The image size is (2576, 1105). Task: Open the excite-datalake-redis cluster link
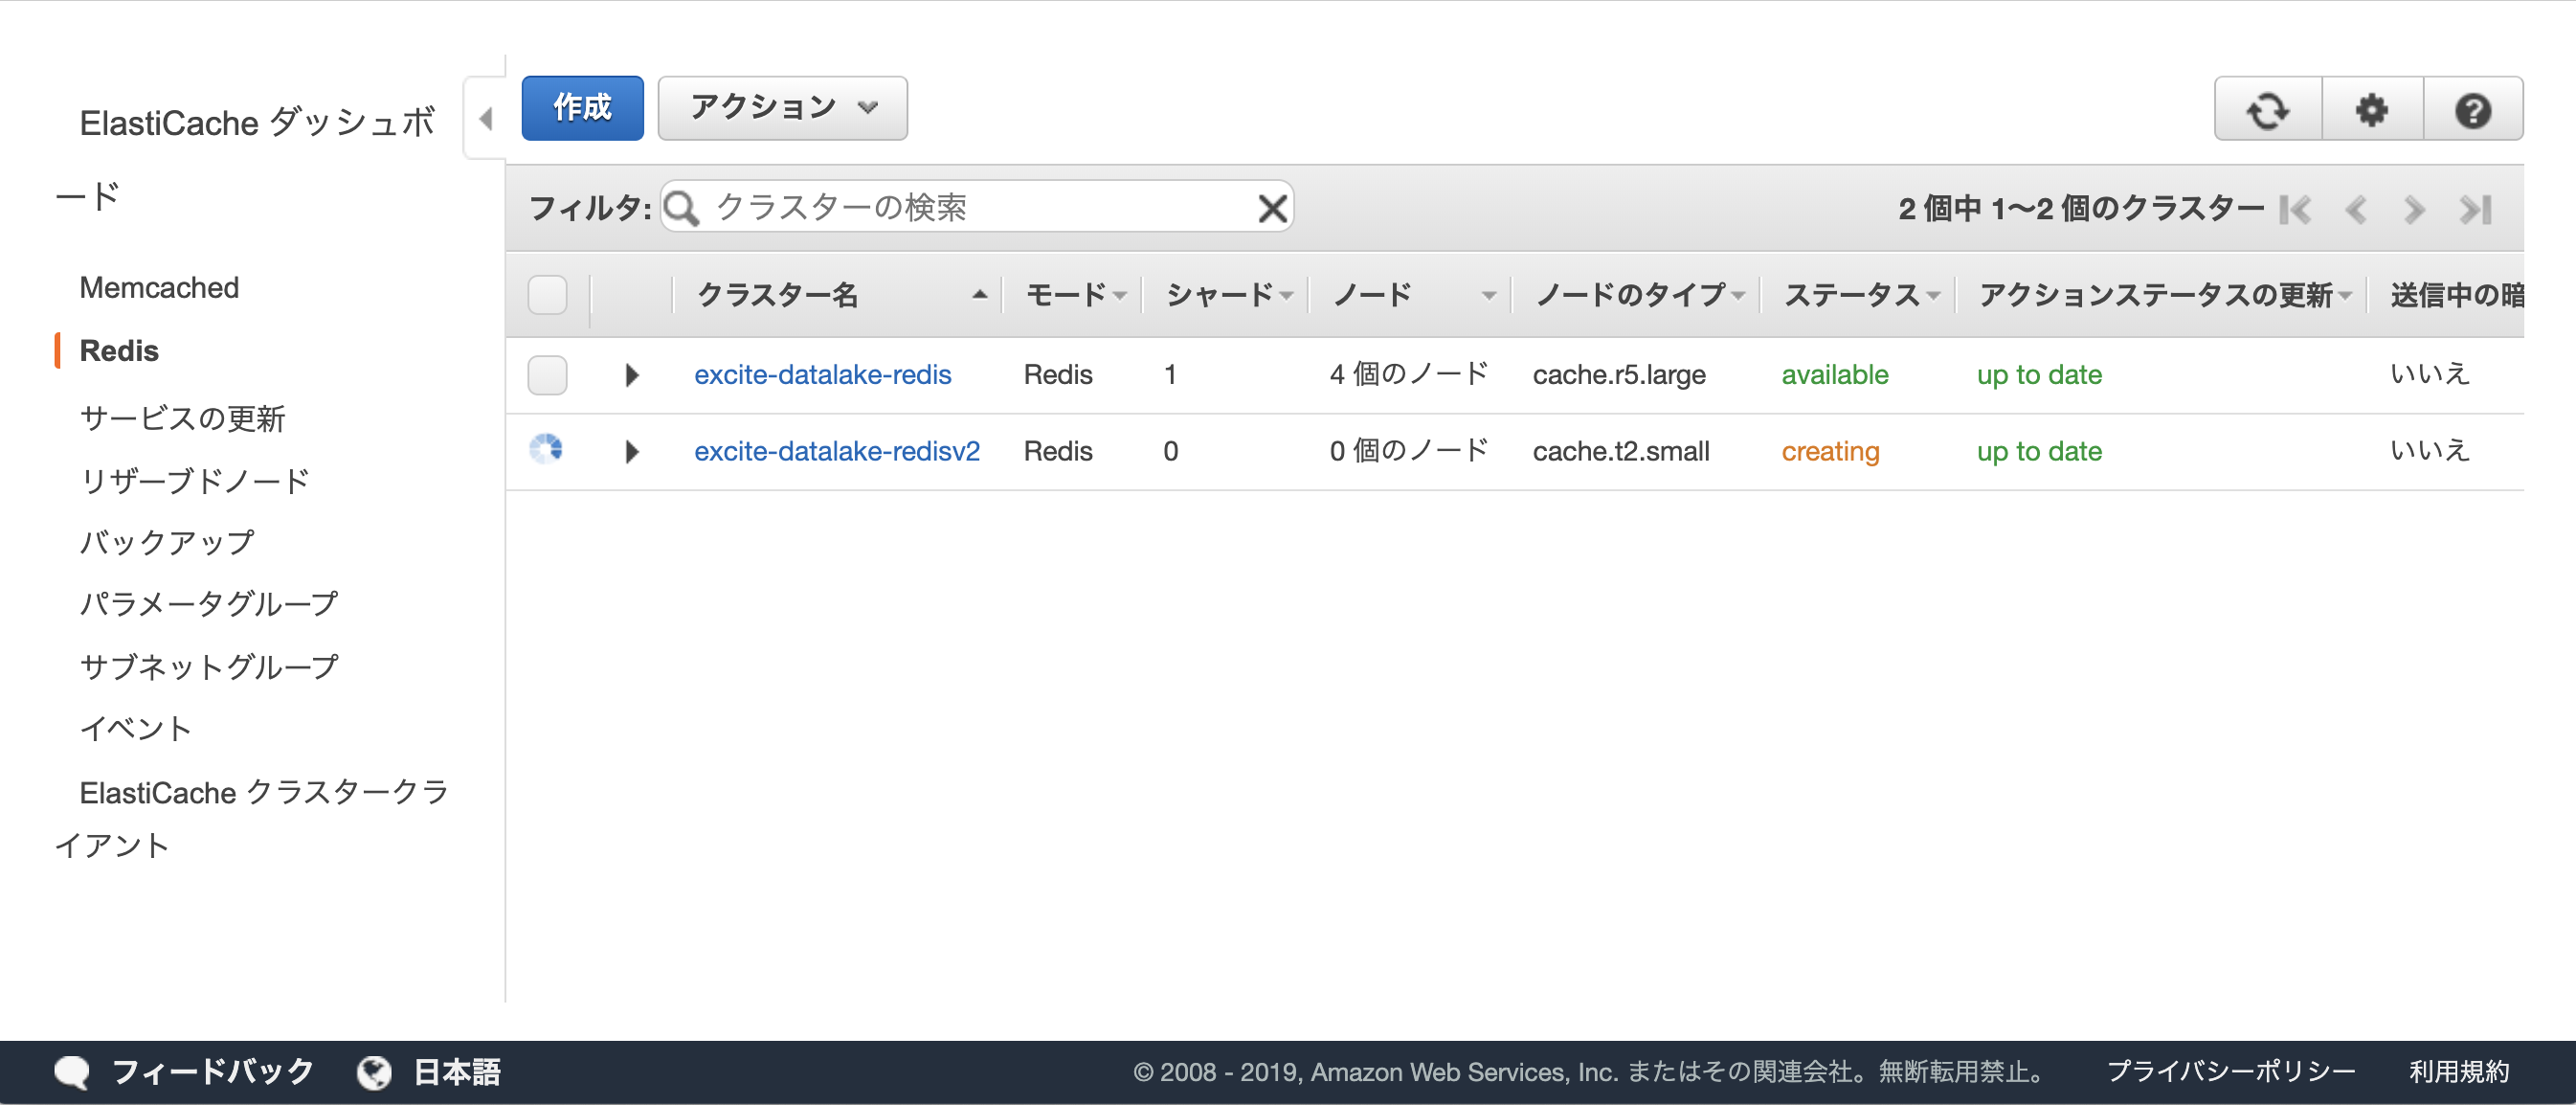coord(822,375)
